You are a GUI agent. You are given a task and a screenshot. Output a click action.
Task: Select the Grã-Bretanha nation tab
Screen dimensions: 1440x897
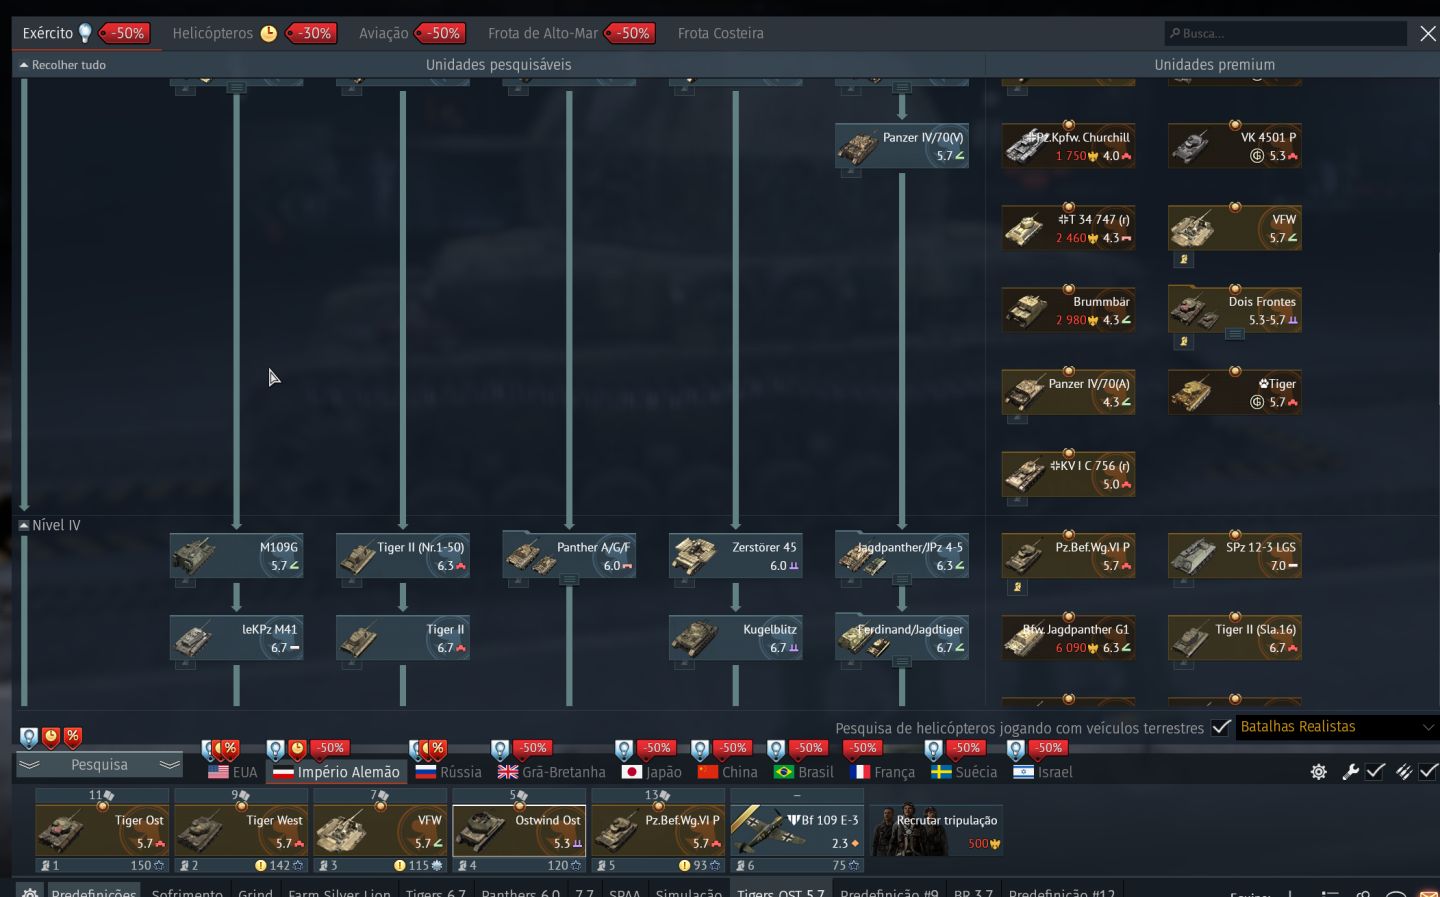[x=552, y=772]
